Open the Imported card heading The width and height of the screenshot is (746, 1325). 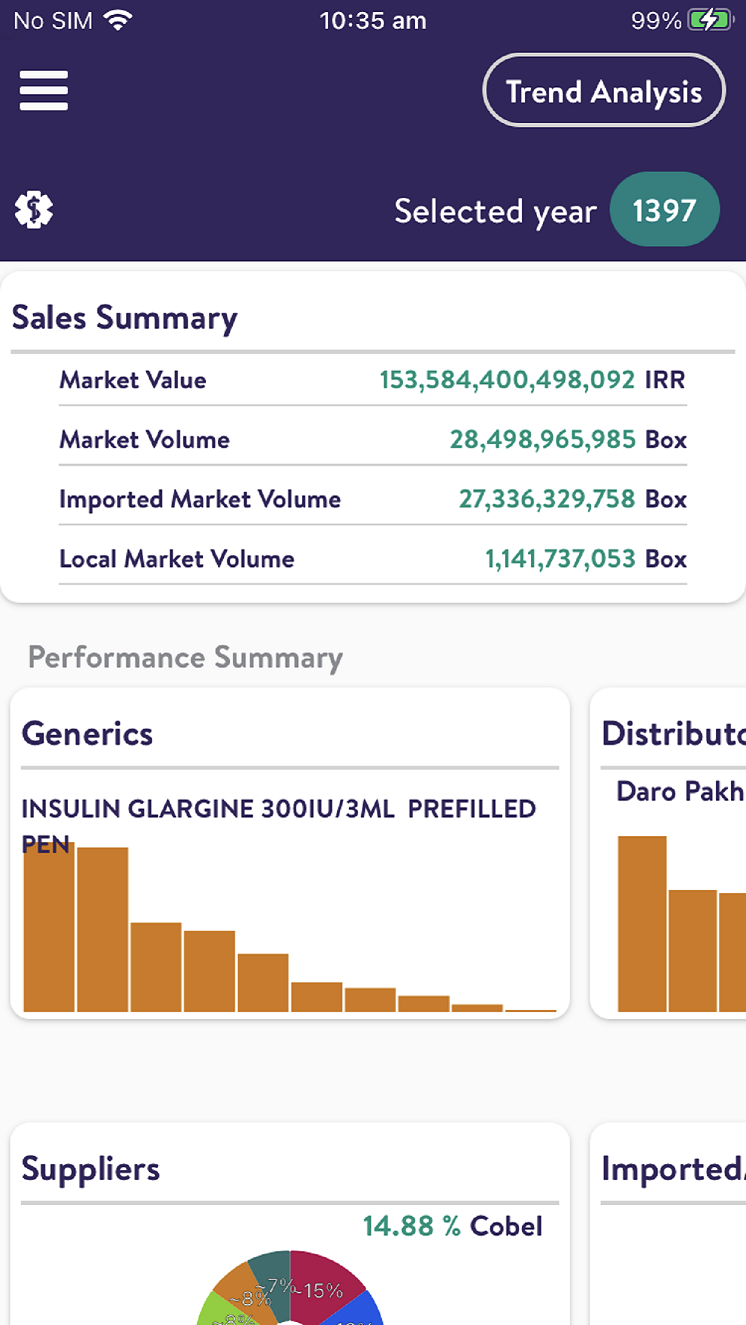pyautogui.click(x=673, y=1169)
